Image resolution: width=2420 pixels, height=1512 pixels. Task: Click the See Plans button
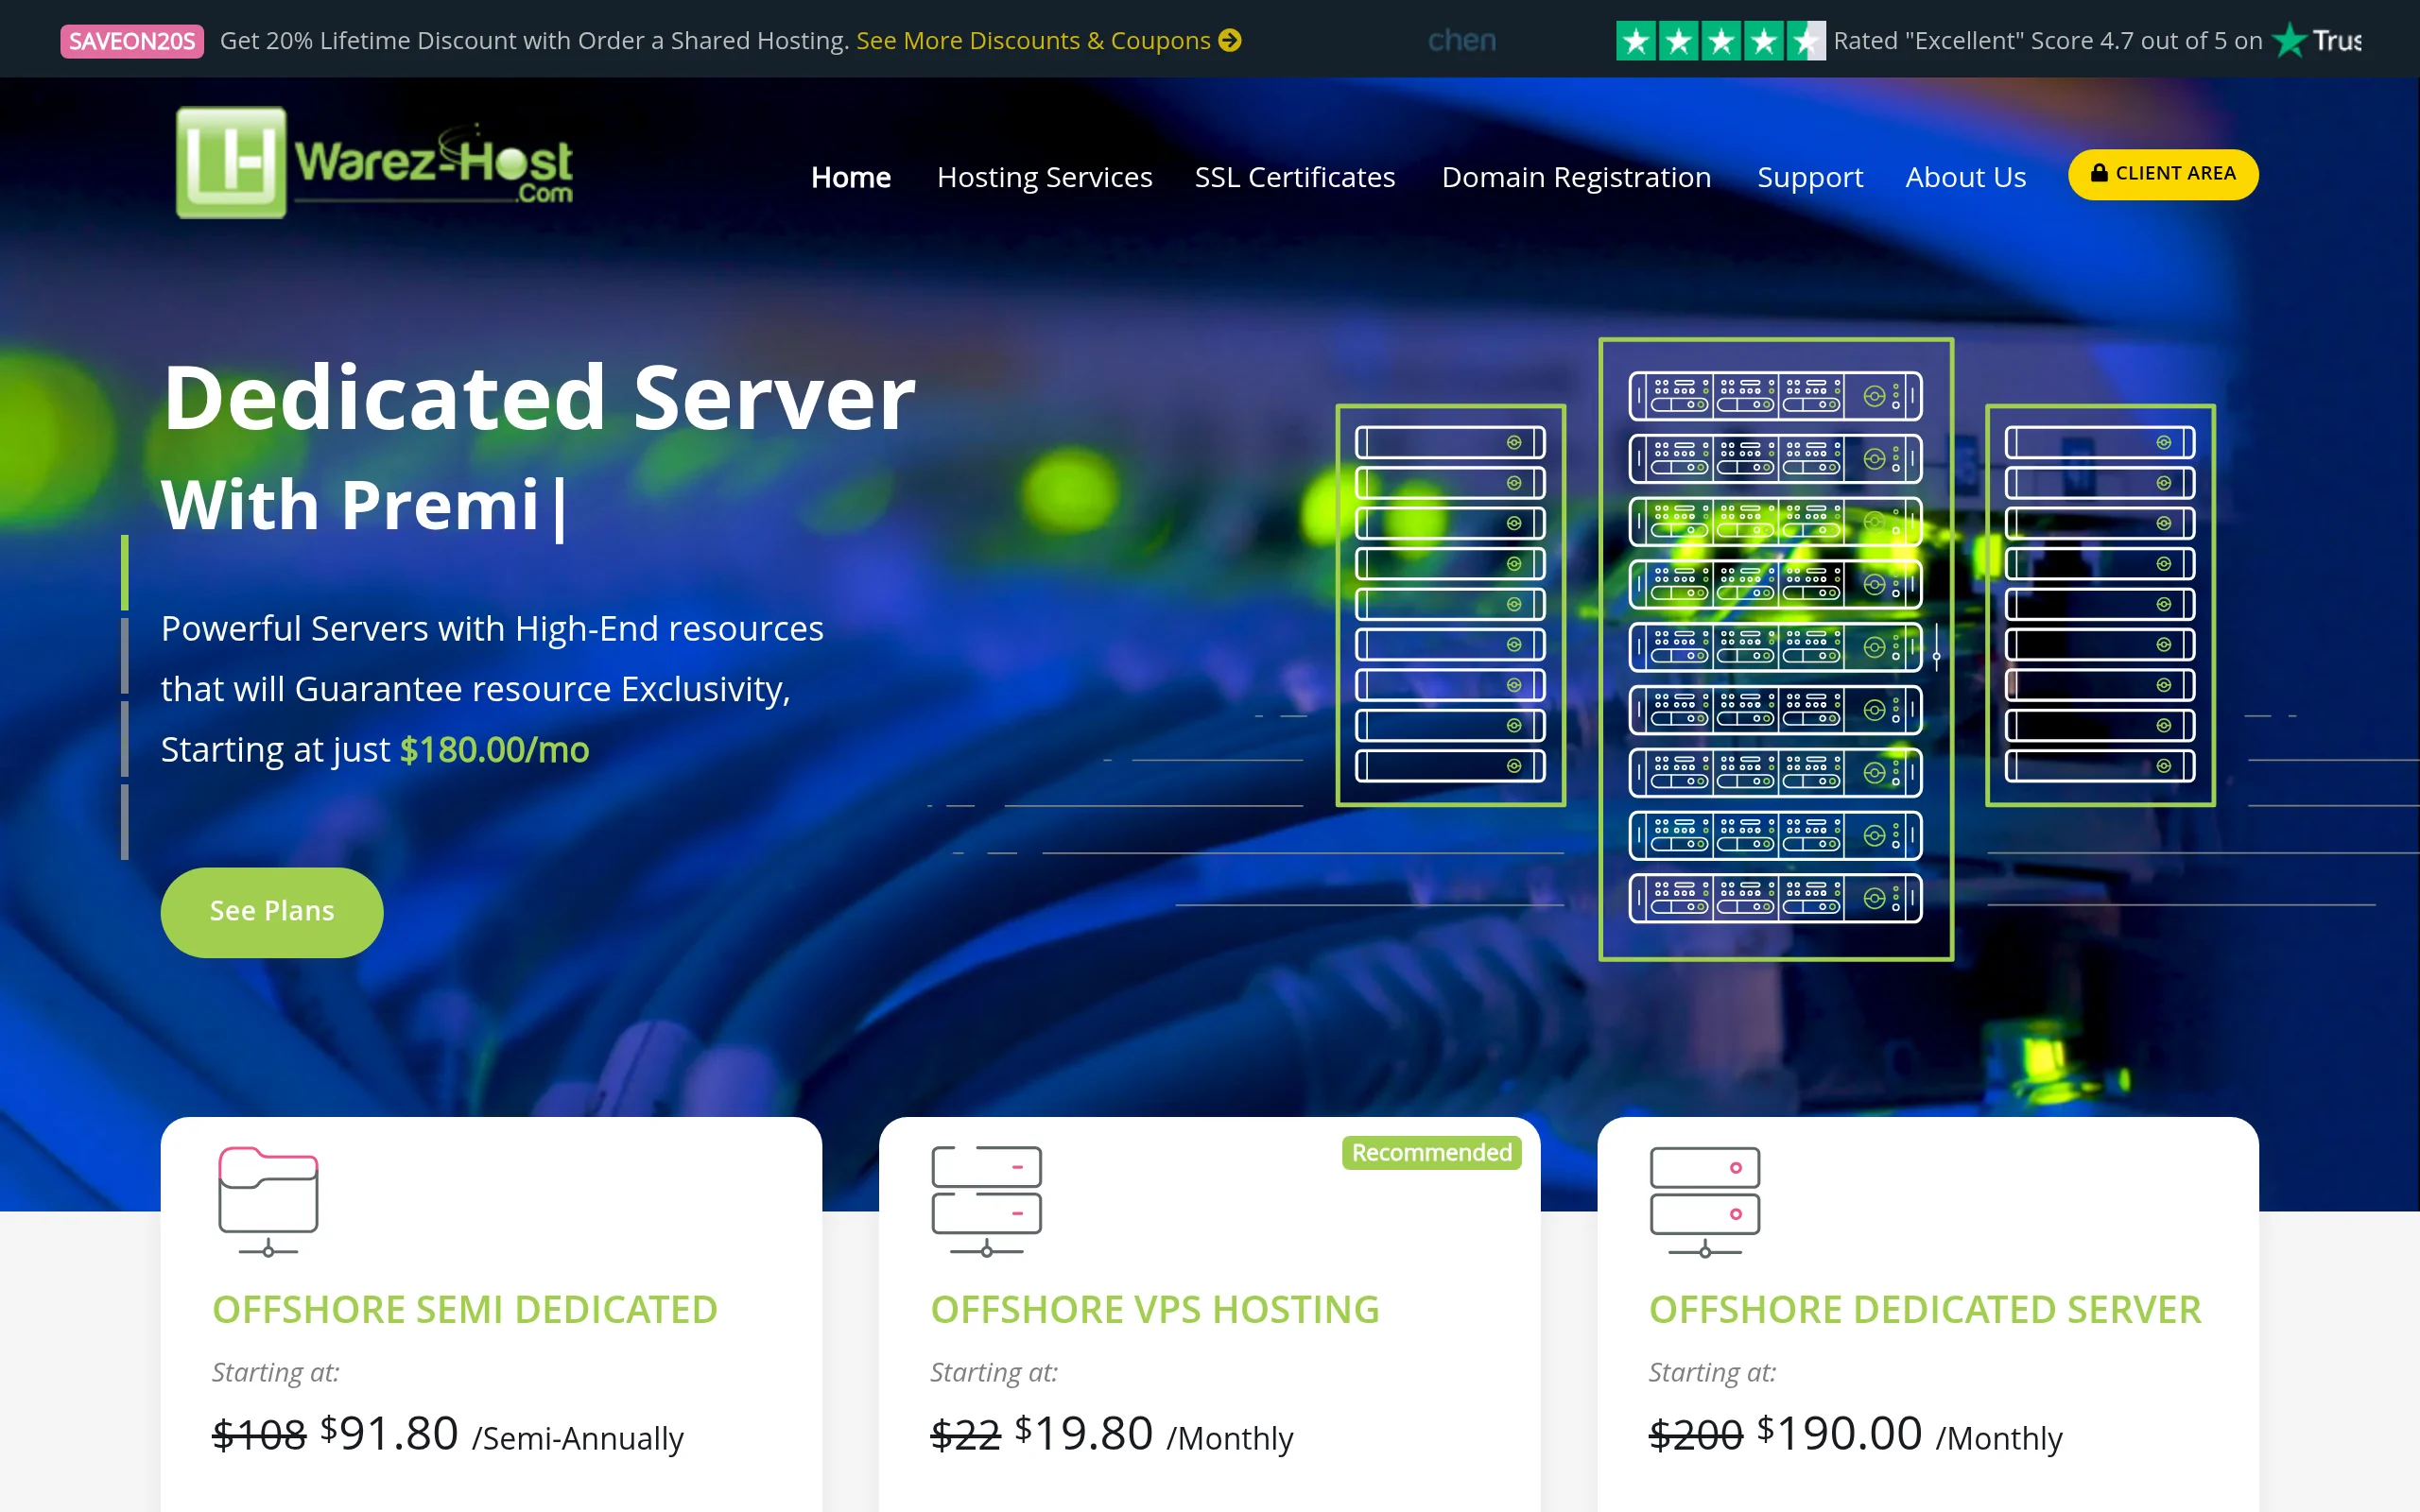(272, 912)
